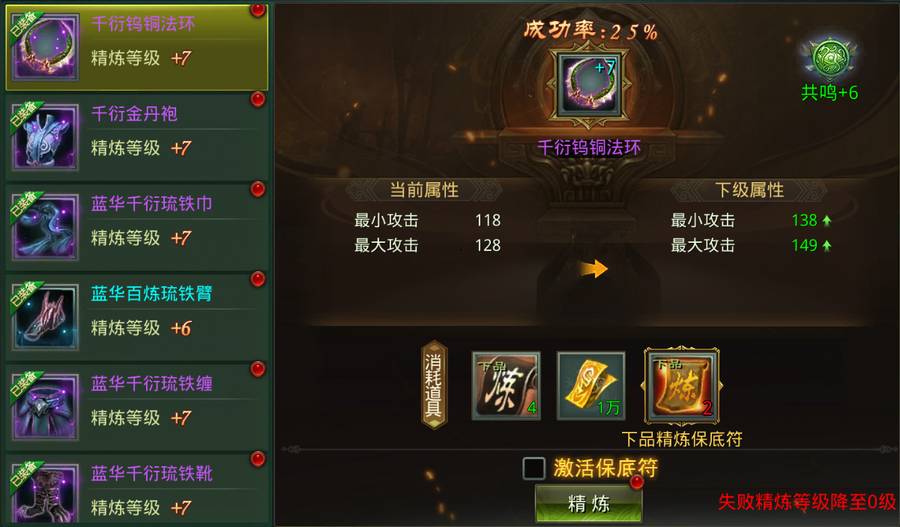Click the 千衍金丹袍 name label

click(134, 114)
